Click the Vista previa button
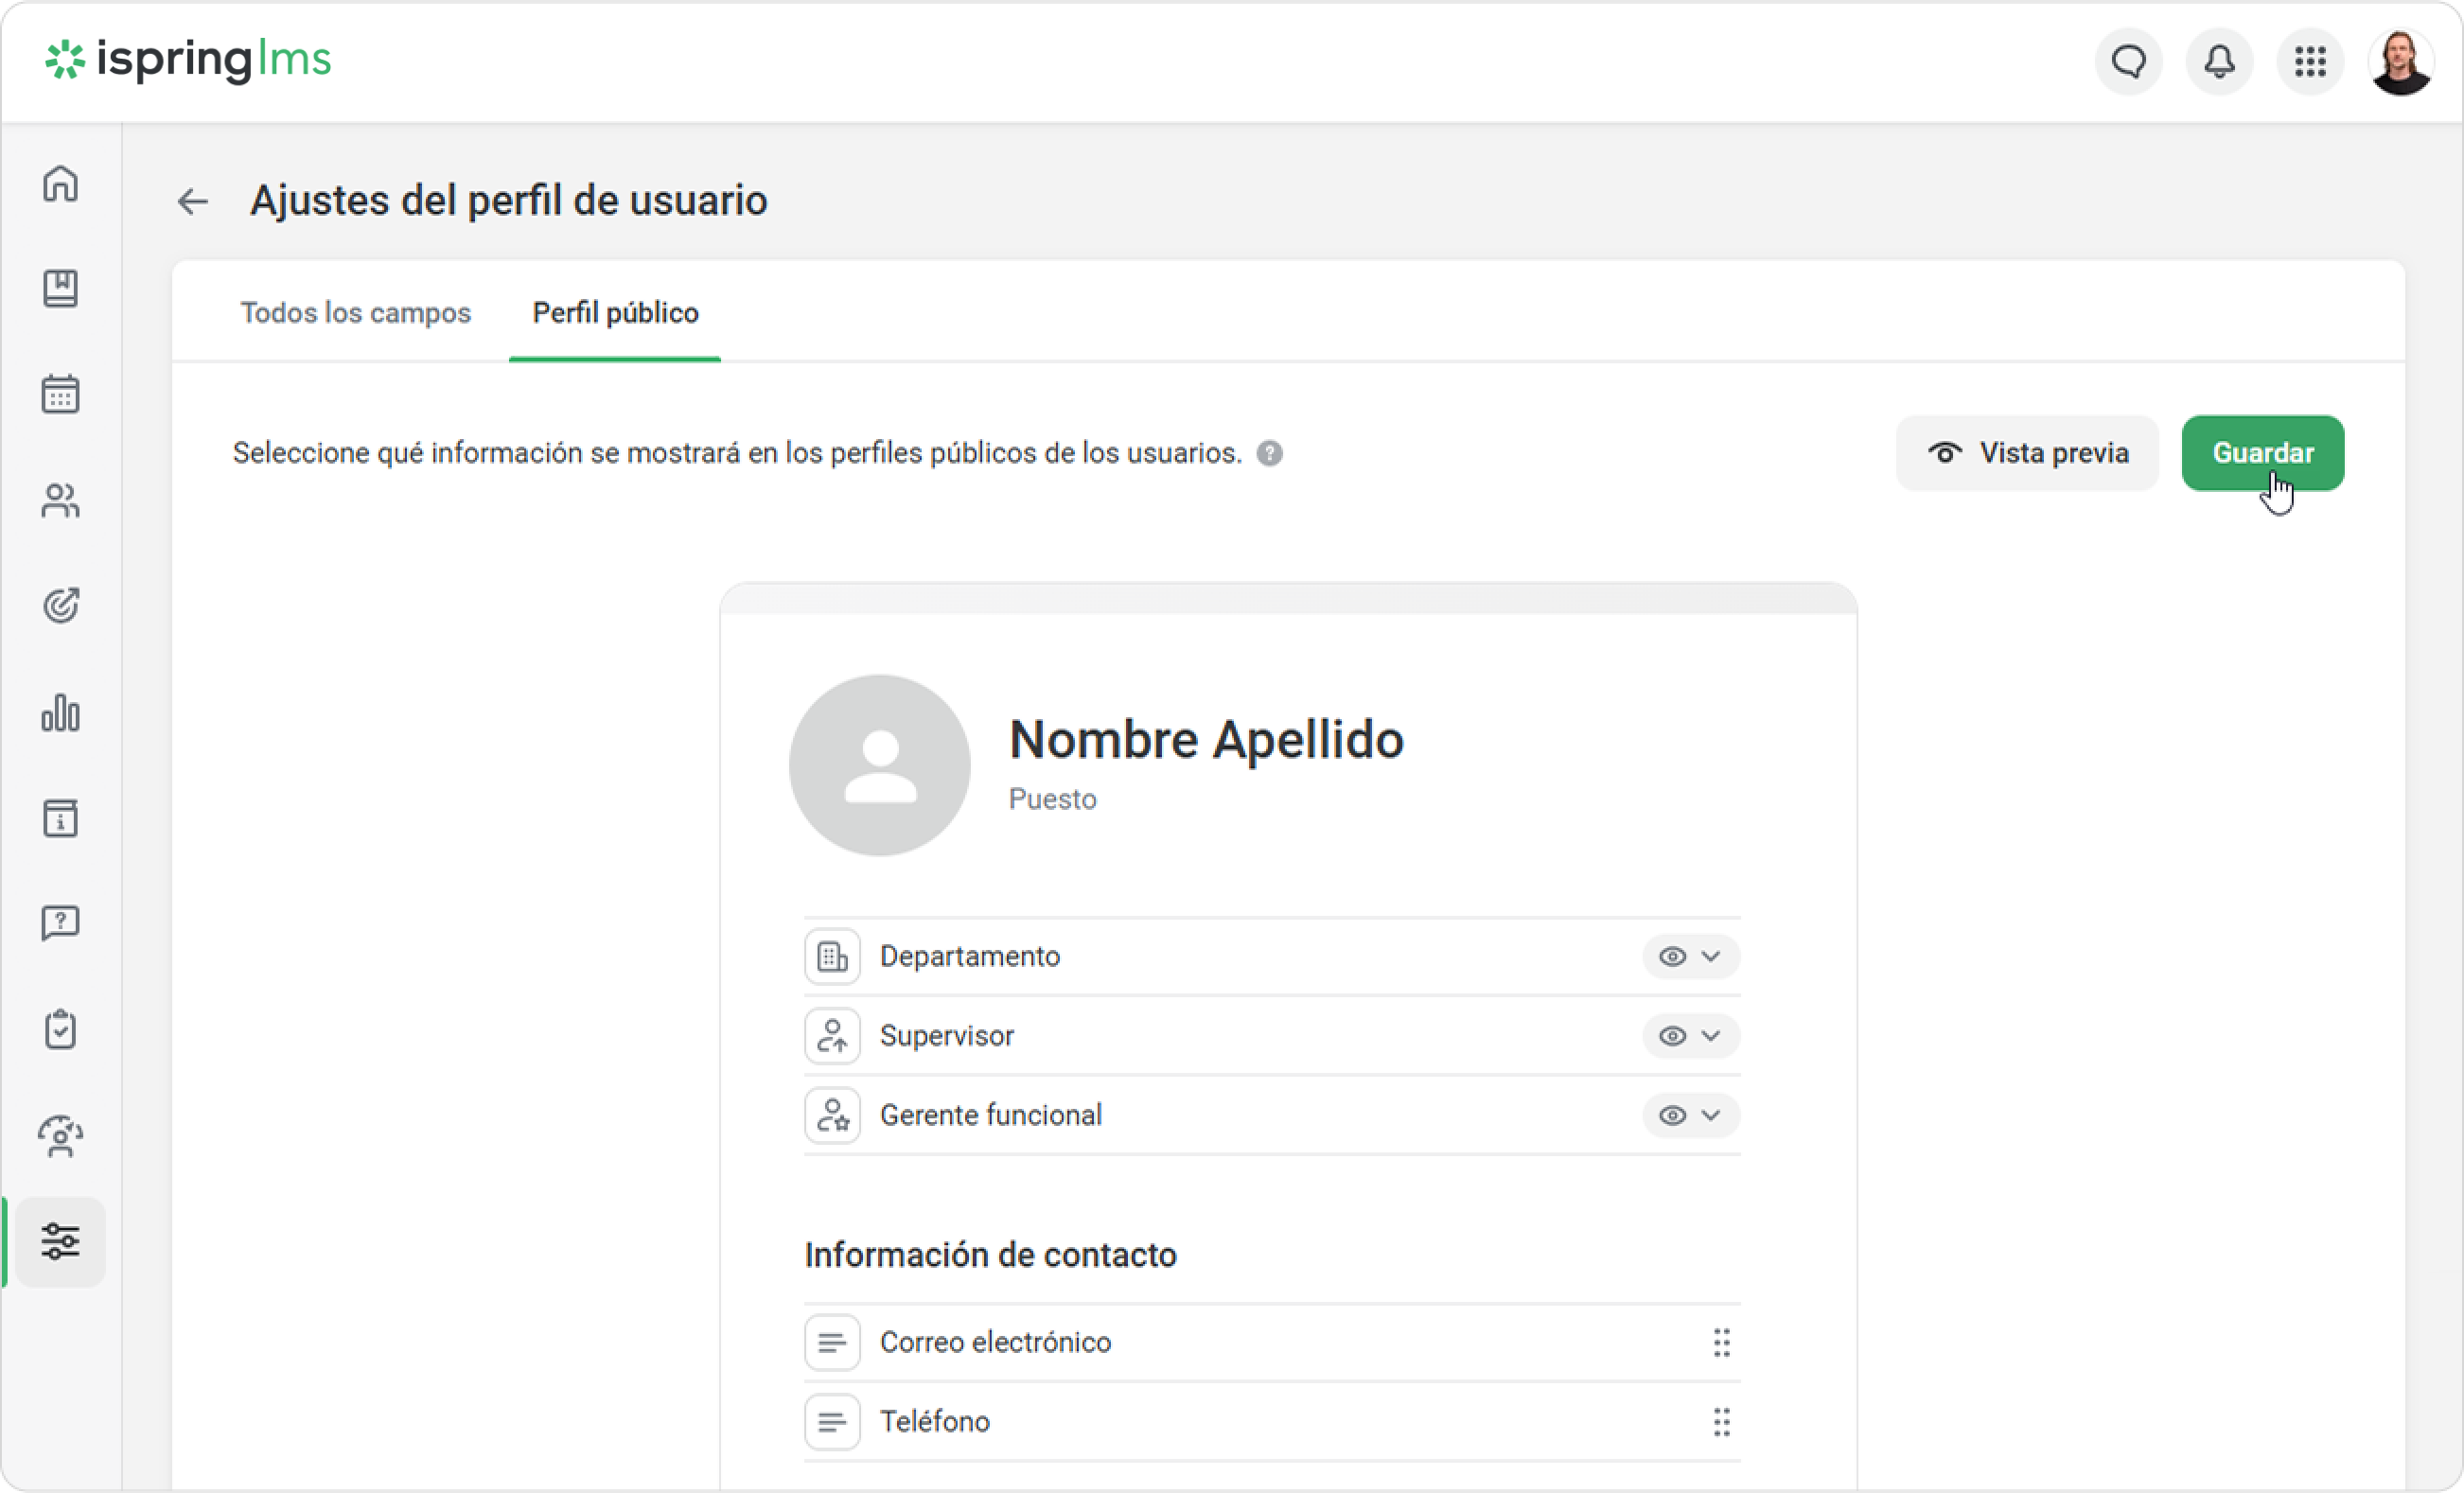2464x1493 pixels. click(x=2027, y=453)
